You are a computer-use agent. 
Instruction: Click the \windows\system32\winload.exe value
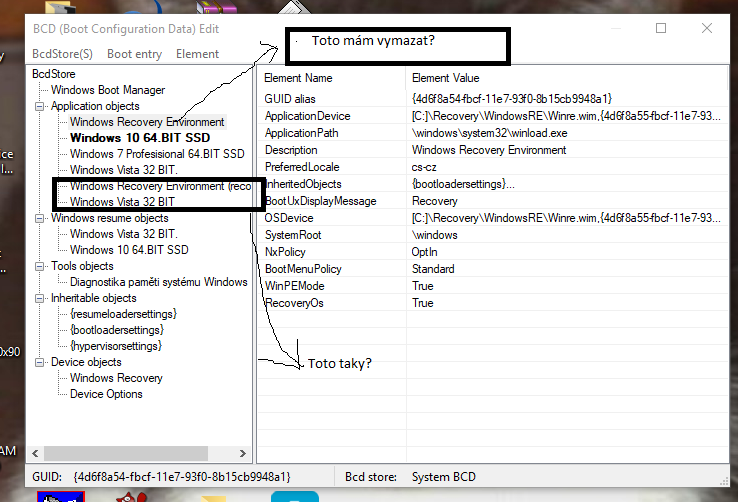[x=489, y=133]
